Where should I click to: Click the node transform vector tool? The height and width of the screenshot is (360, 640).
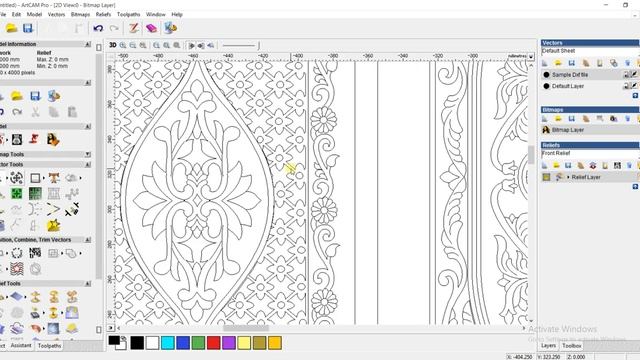point(17,178)
